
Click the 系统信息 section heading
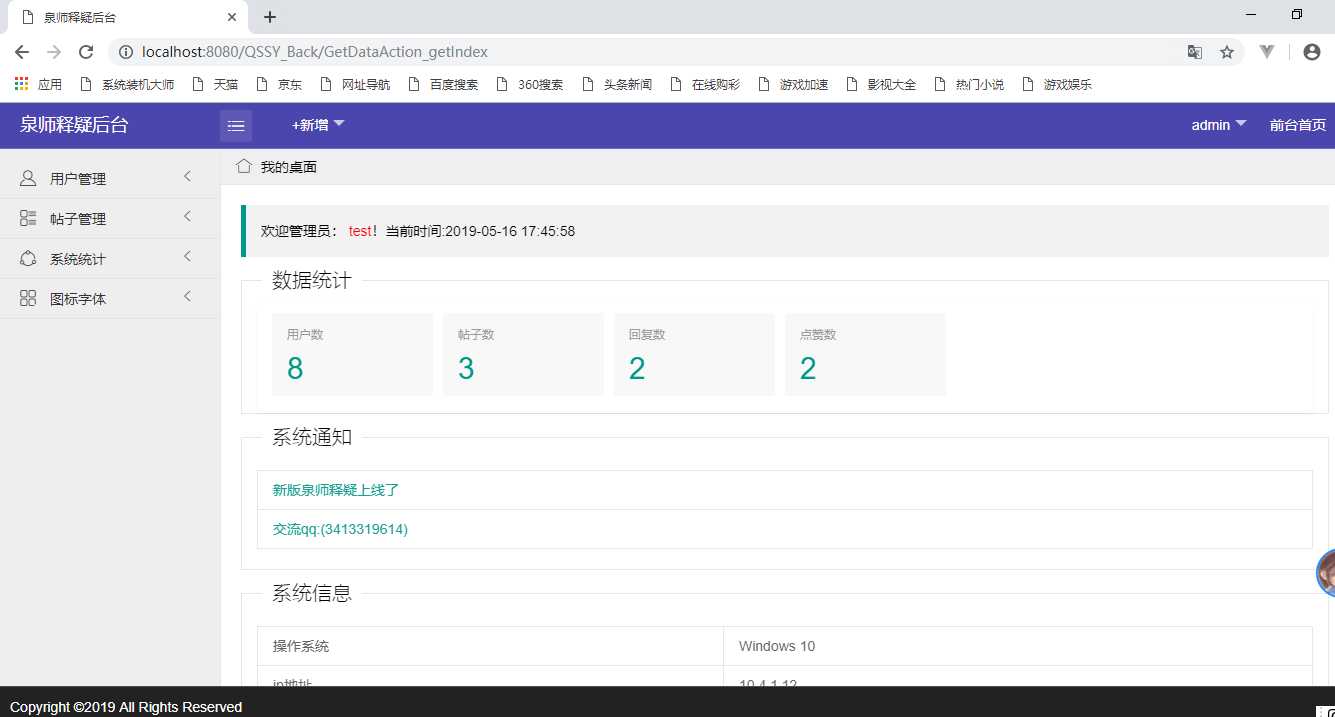coord(312,592)
